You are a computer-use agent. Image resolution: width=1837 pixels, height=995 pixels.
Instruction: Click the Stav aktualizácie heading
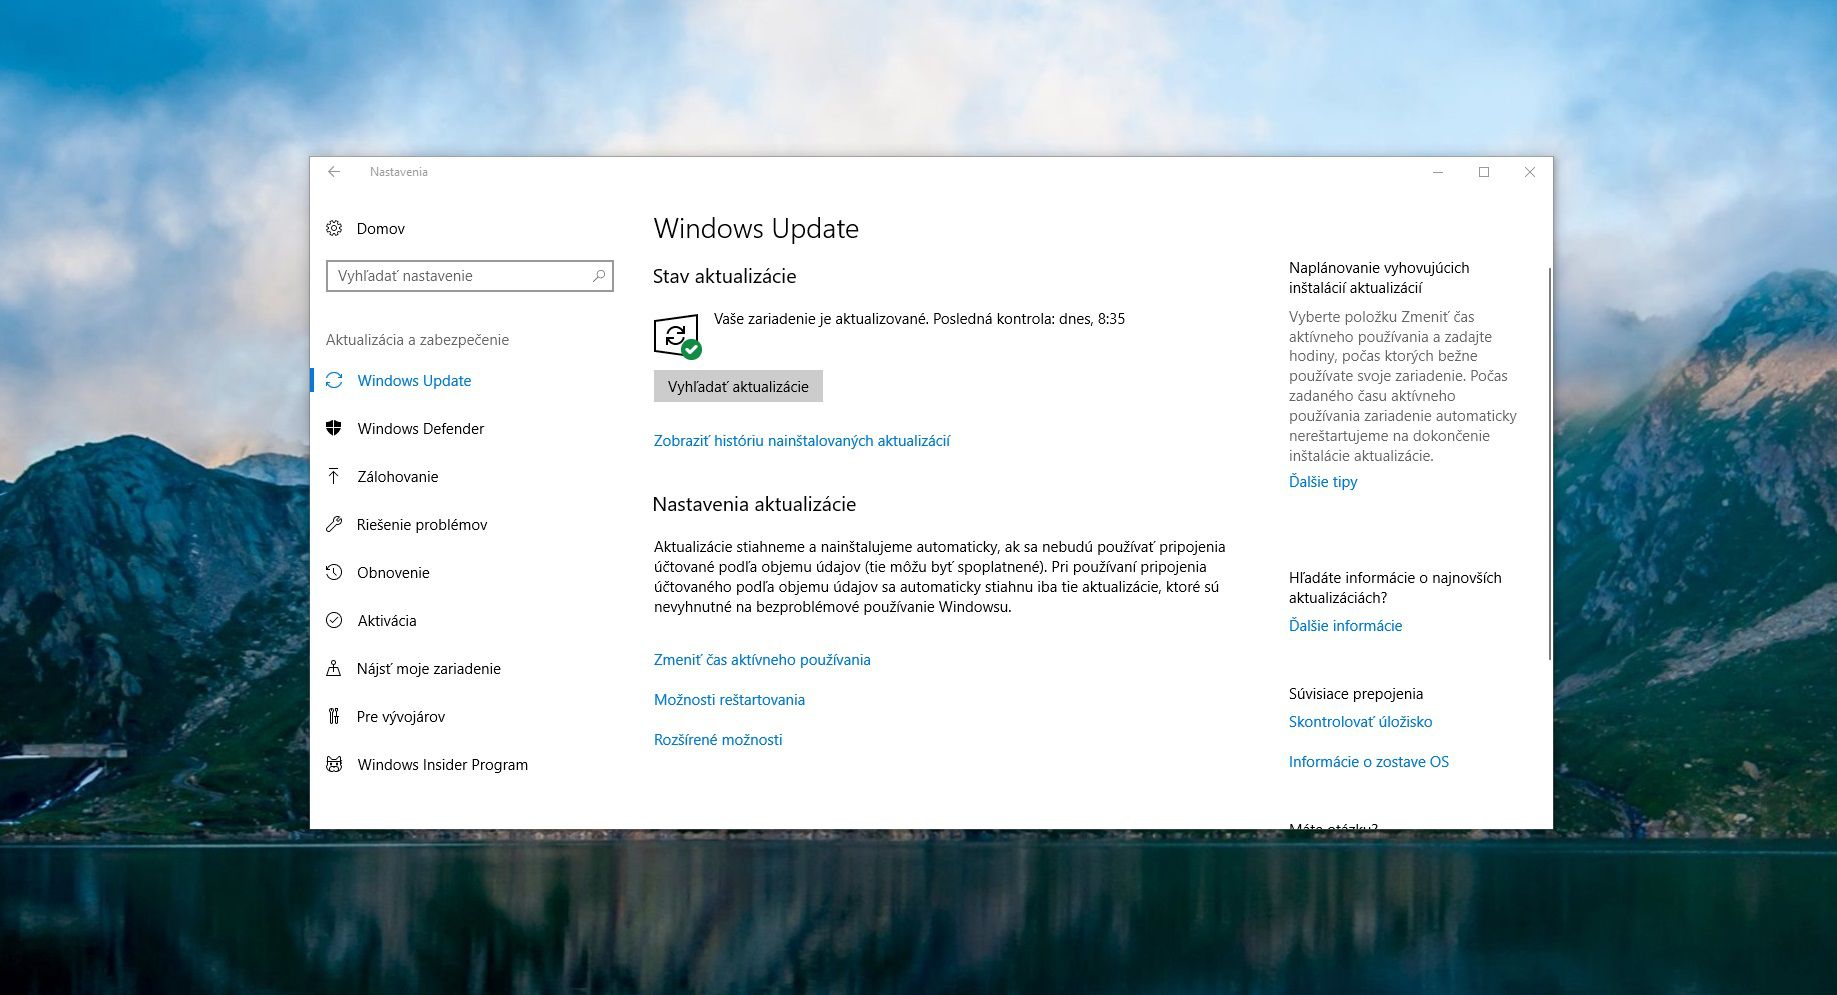tap(724, 276)
